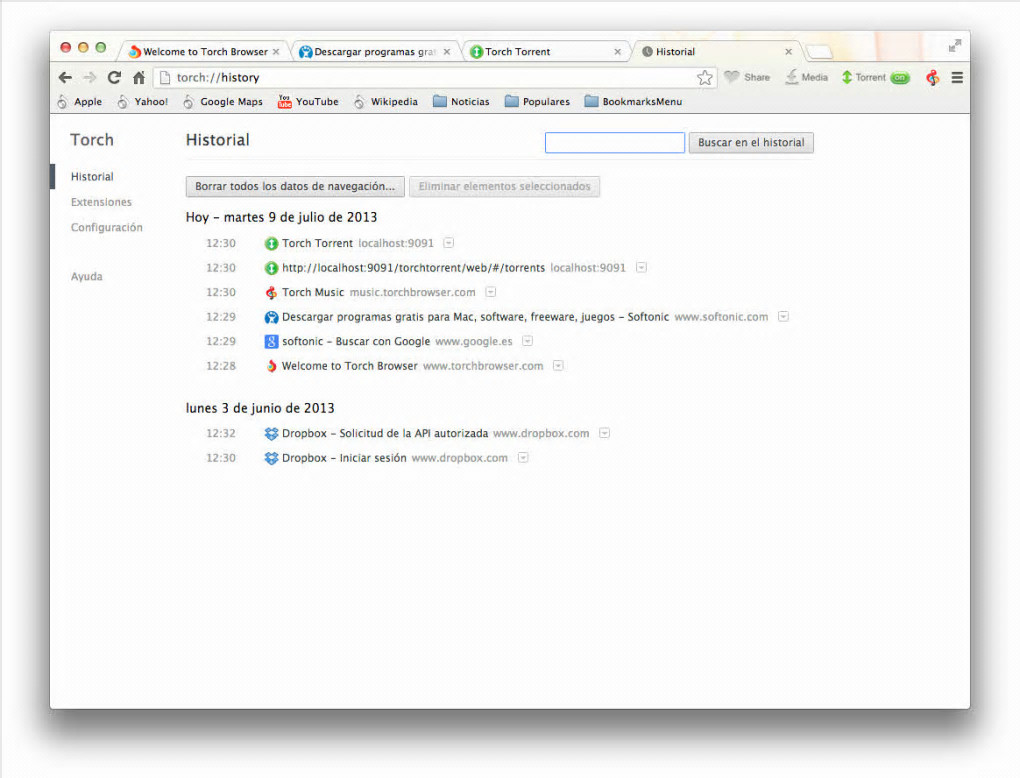Reload the current page
Viewport: 1020px width, 778px height.
[x=114, y=77]
